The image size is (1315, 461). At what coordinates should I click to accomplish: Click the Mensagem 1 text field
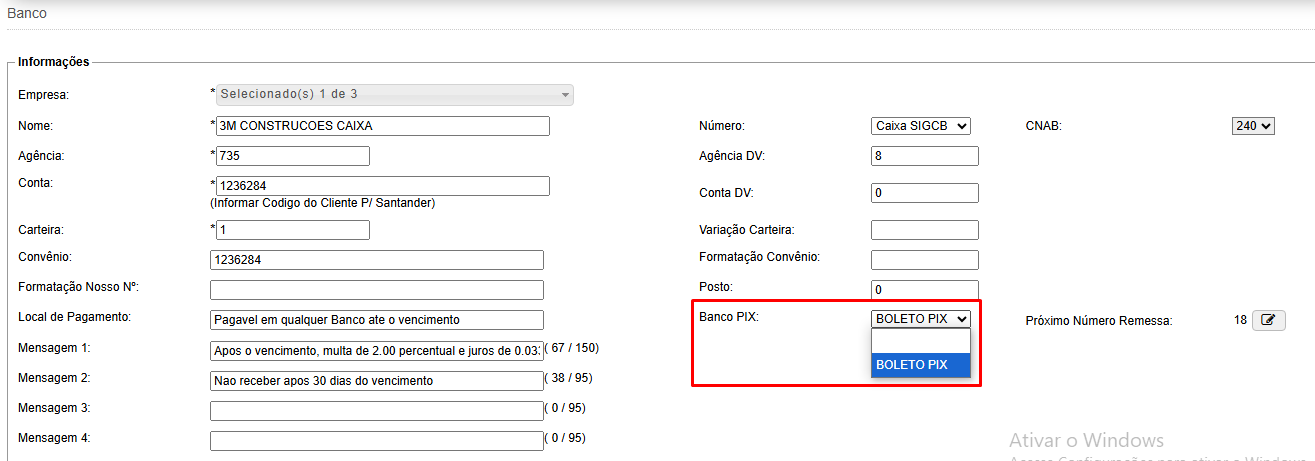tap(376, 350)
